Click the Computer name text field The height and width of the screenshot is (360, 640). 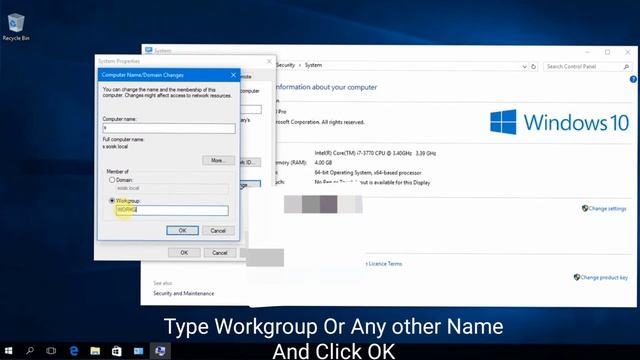coord(169,129)
